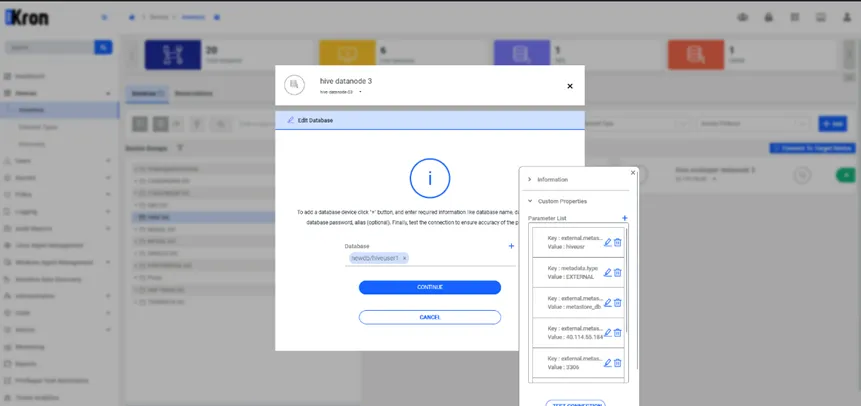
Task: Remove the newdb/hiveuser1 database chip
Action: click(405, 258)
